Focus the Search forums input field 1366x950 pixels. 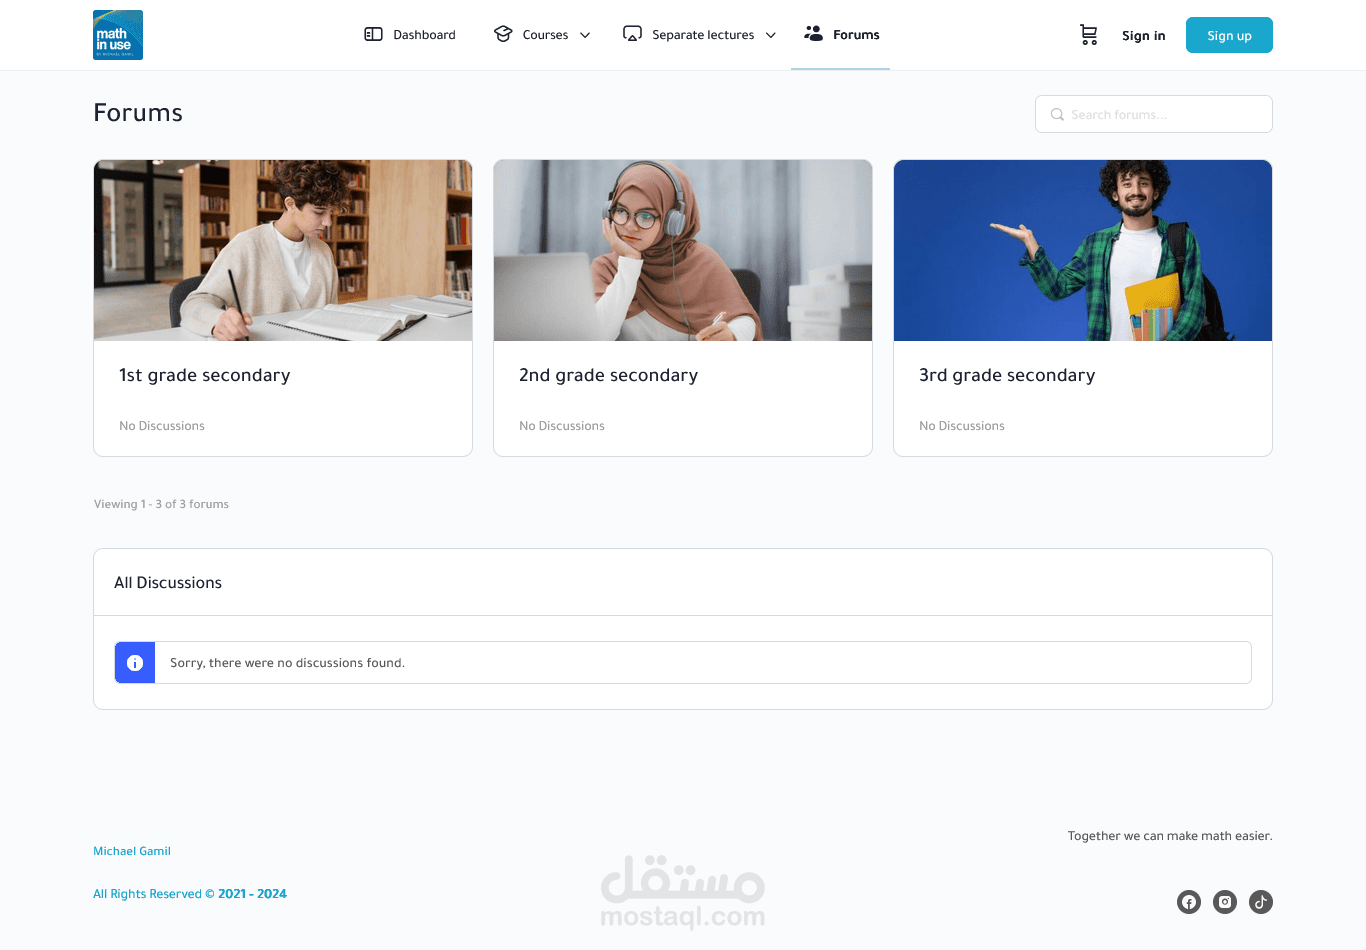[x=1154, y=114]
